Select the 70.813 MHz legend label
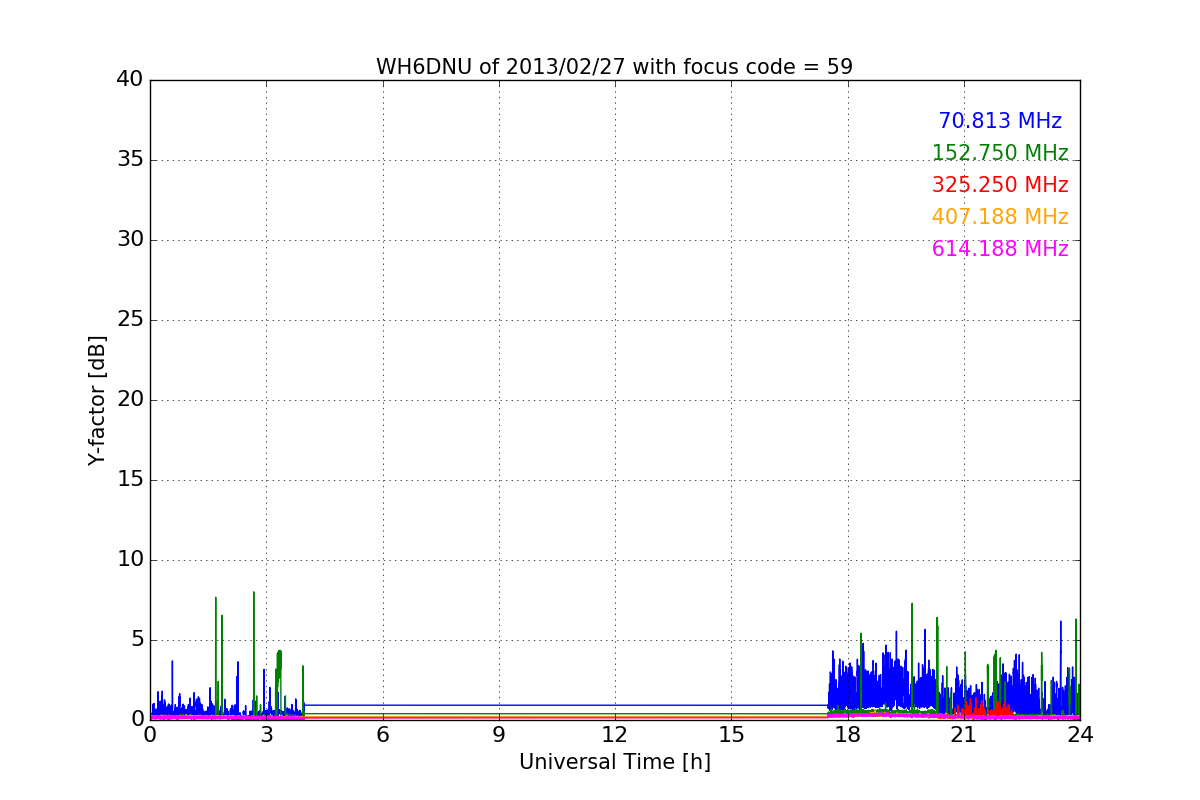Image resolution: width=1200 pixels, height=800 pixels. (1000, 121)
